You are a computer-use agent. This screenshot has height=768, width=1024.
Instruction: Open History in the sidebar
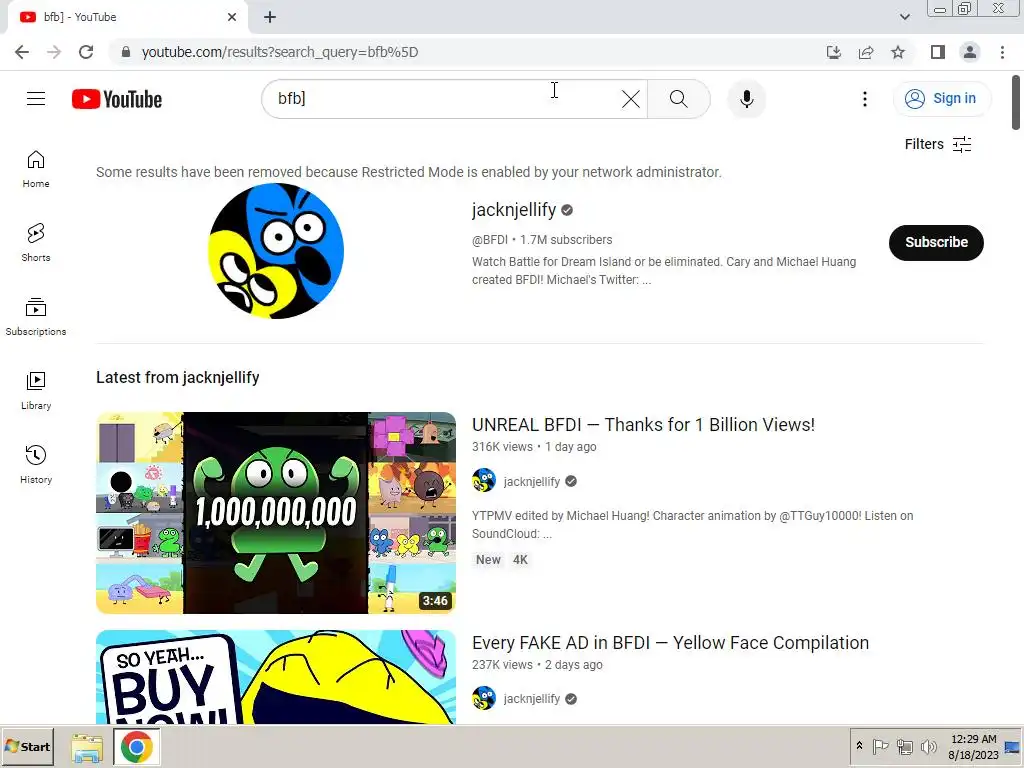coord(36,464)
